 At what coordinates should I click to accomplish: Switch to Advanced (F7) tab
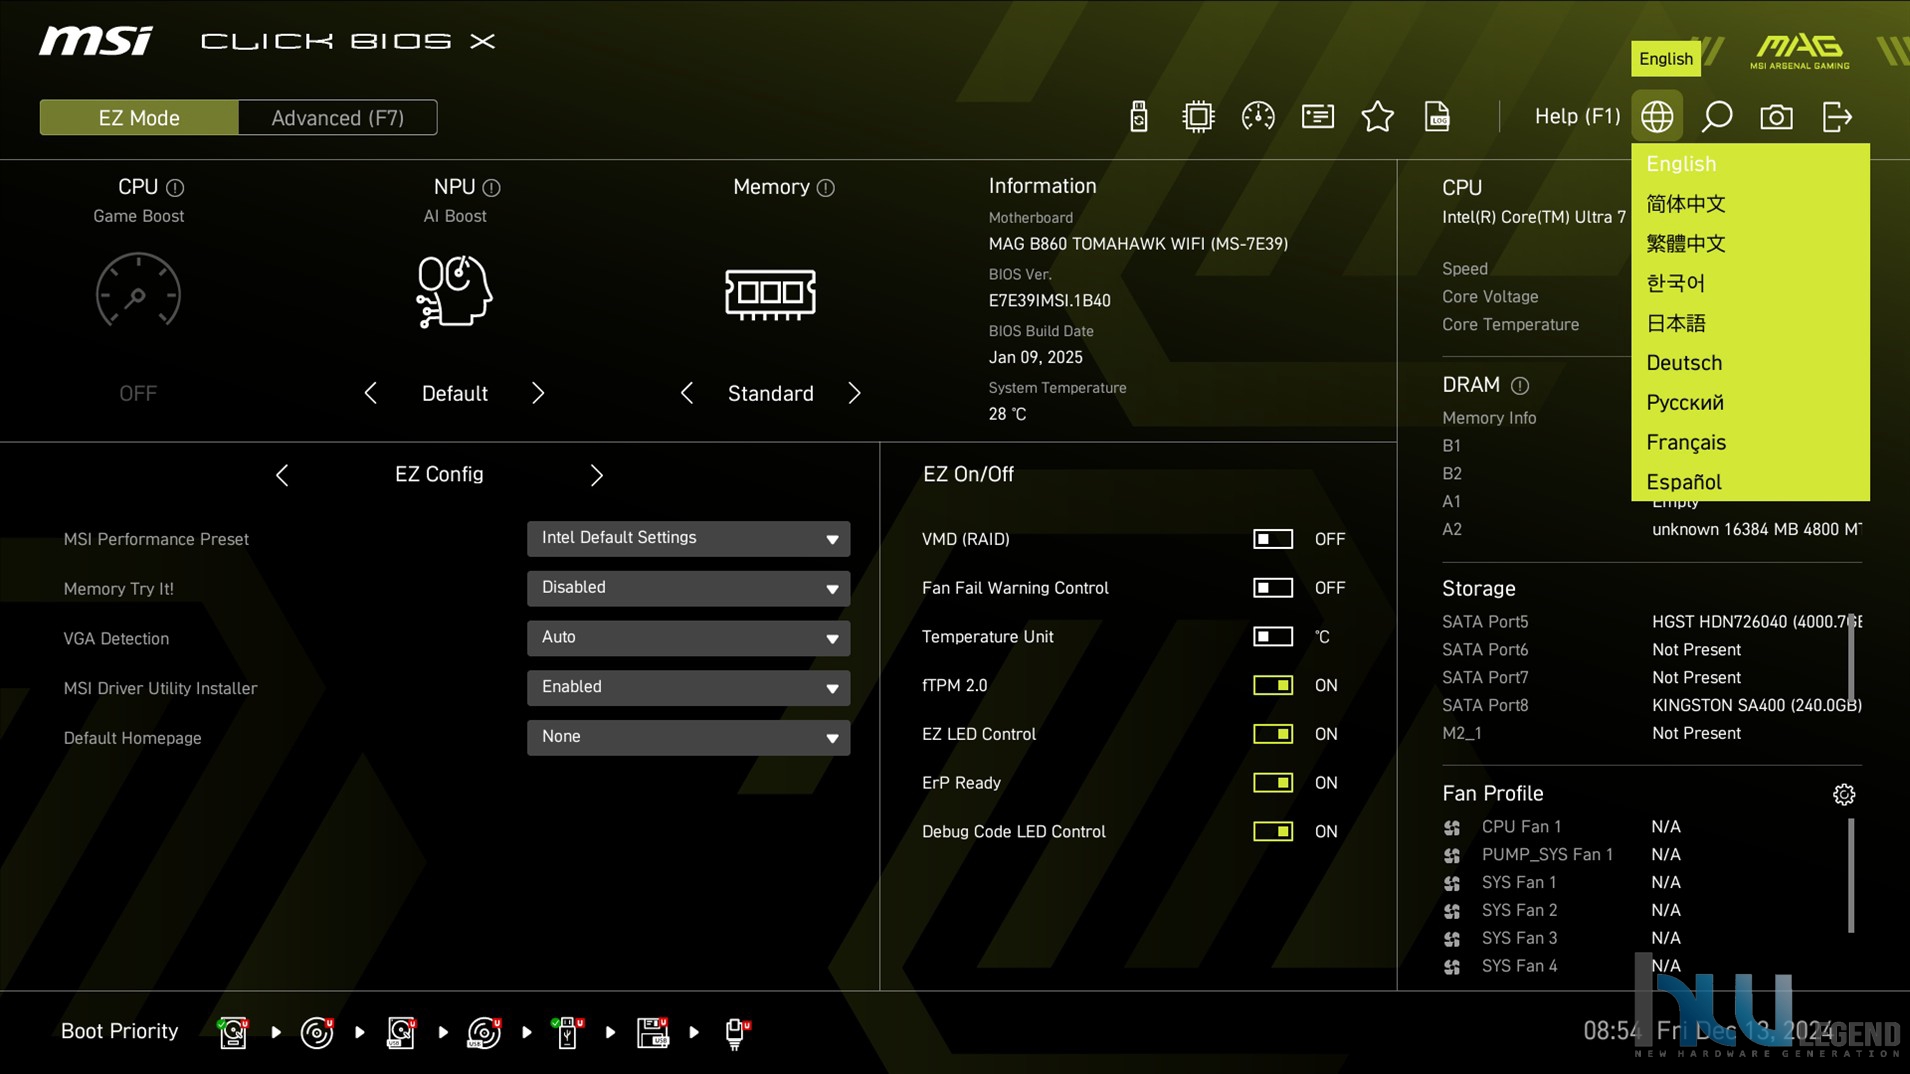click(338, 117)
